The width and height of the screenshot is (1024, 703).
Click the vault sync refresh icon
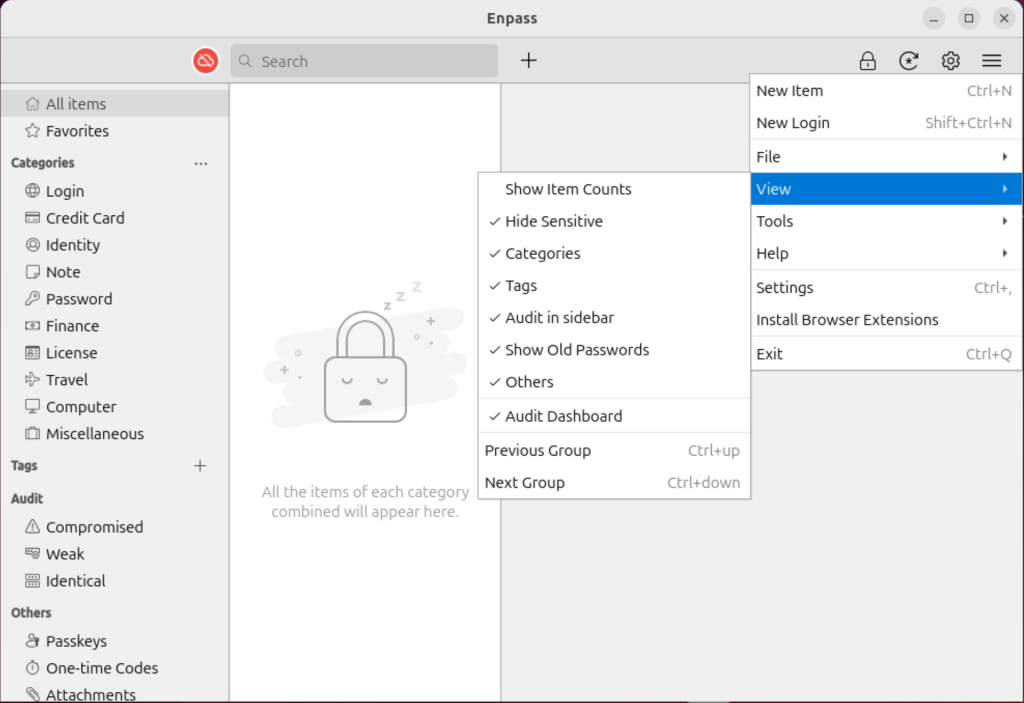pos(908,60)
